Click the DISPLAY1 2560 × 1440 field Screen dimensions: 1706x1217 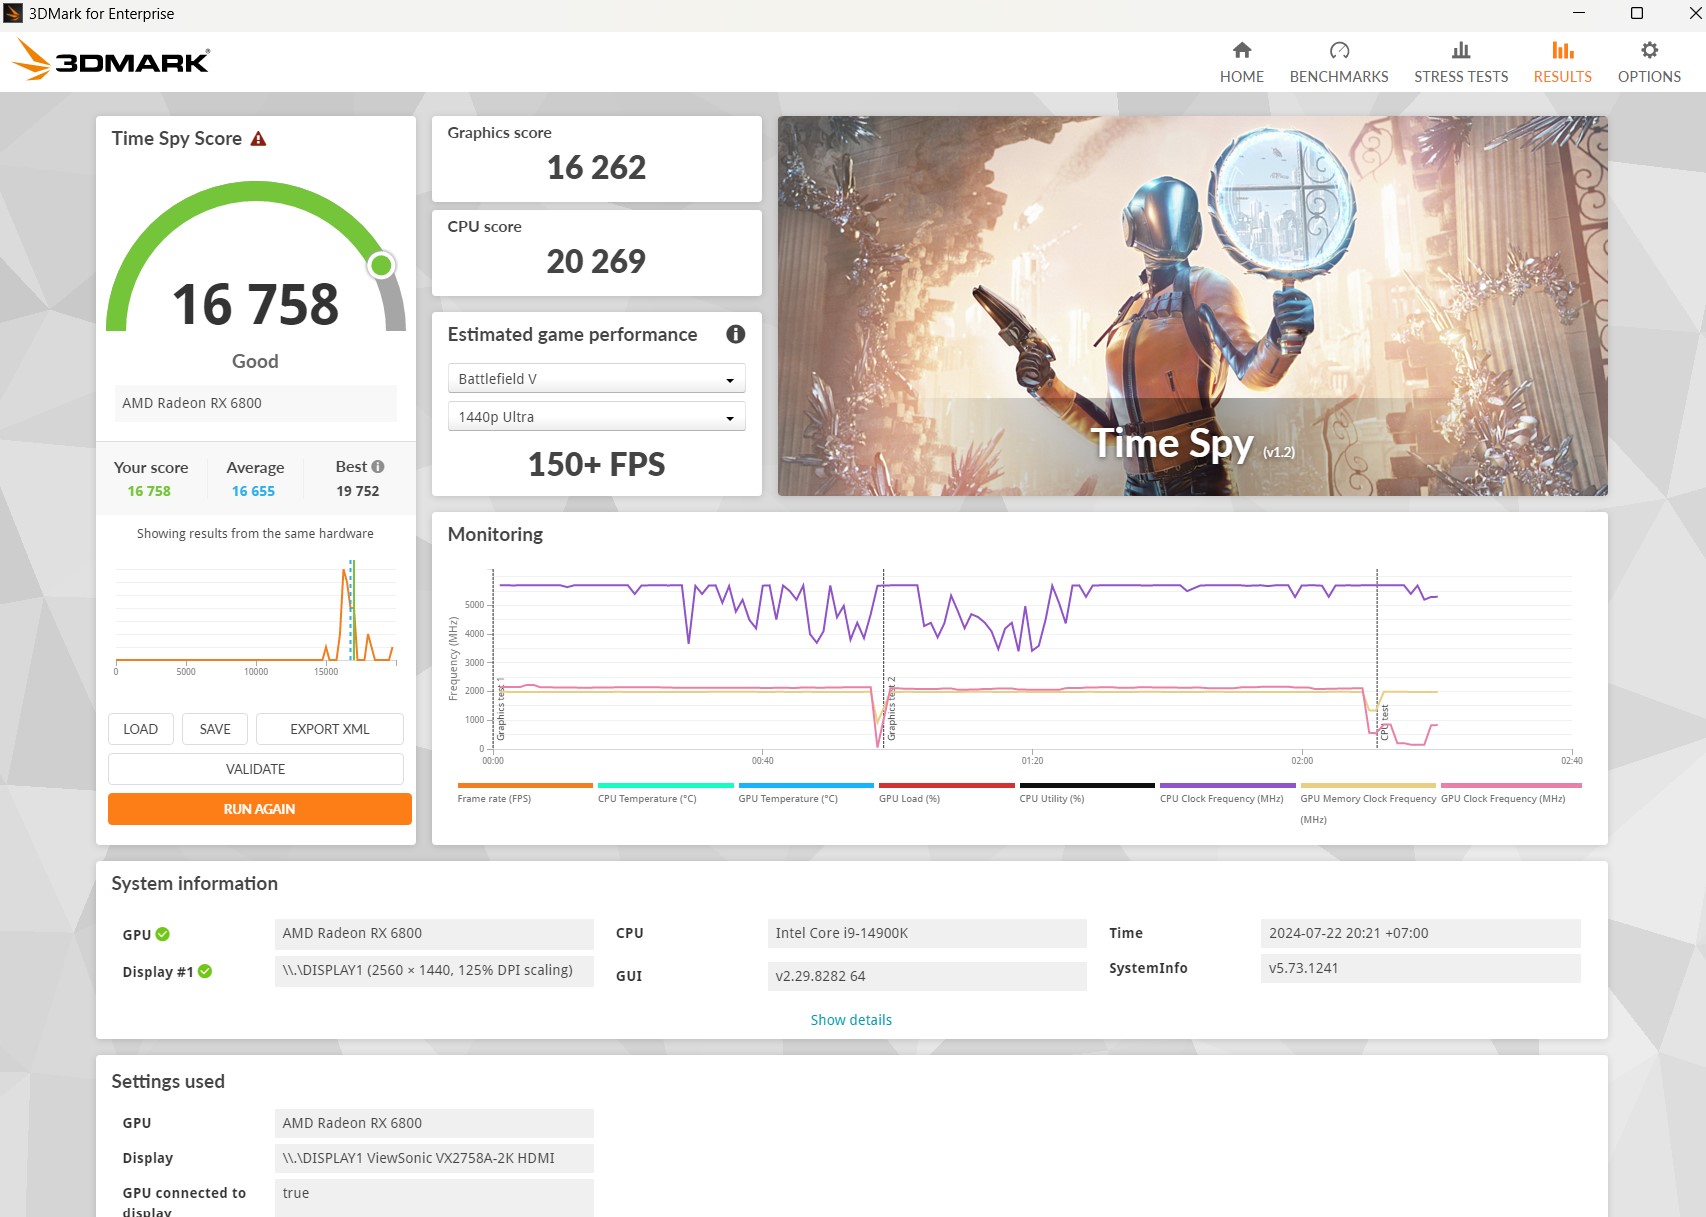click(x=434, y=971)
